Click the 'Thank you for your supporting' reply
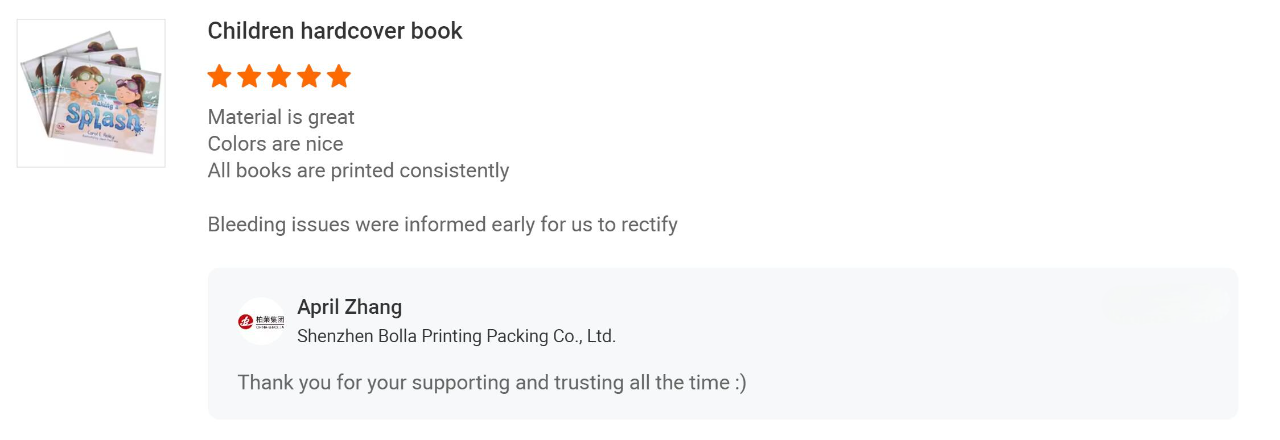 click(x=492, y=383)
